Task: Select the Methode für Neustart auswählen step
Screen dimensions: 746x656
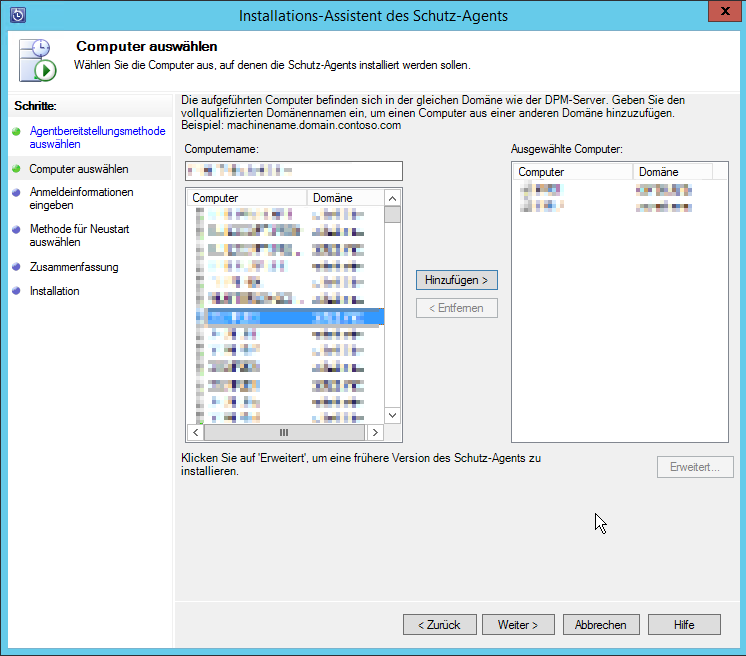Action: [x=79, y=236]
